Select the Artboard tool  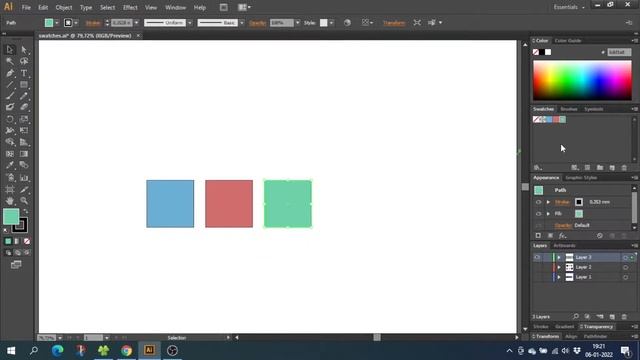coord(10,189)
